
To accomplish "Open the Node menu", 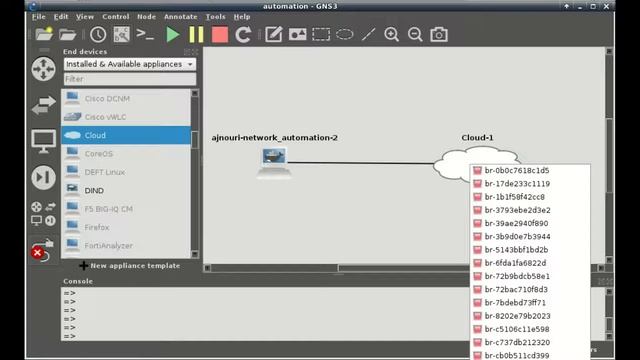I will [147, 17].
